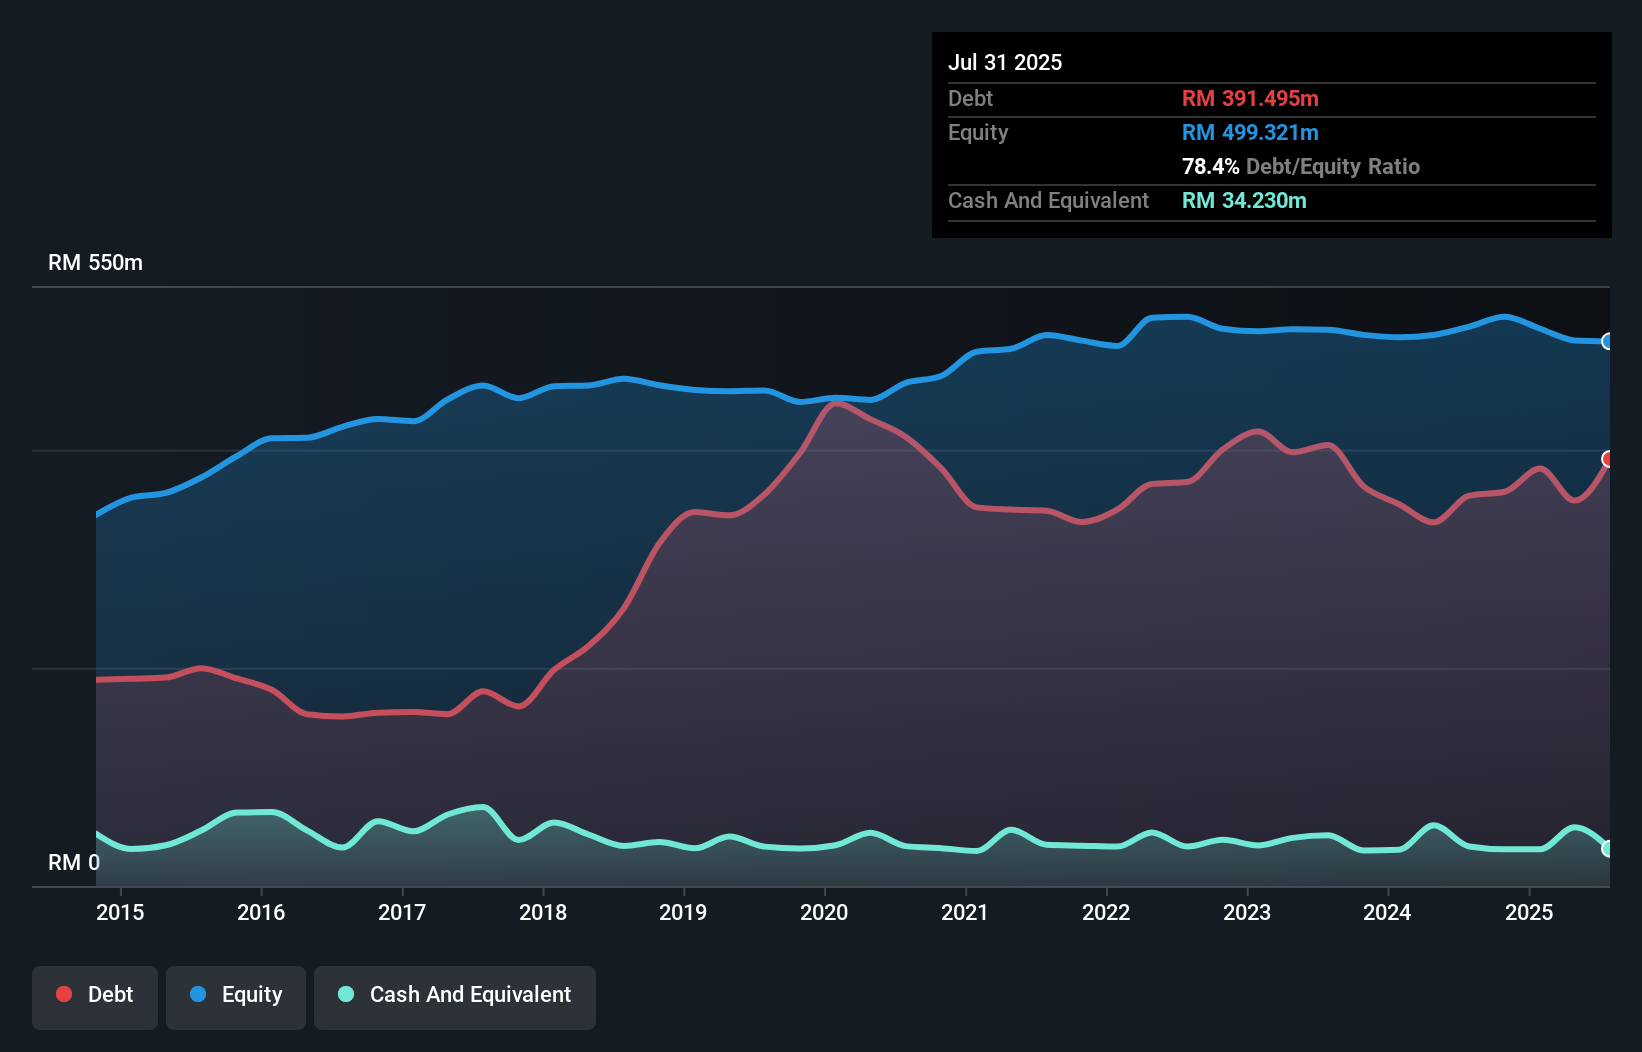Viewport: 1642px width, 1052px height.
Task: Click the RM 34.230m cash value
Action: [1244, 201]
